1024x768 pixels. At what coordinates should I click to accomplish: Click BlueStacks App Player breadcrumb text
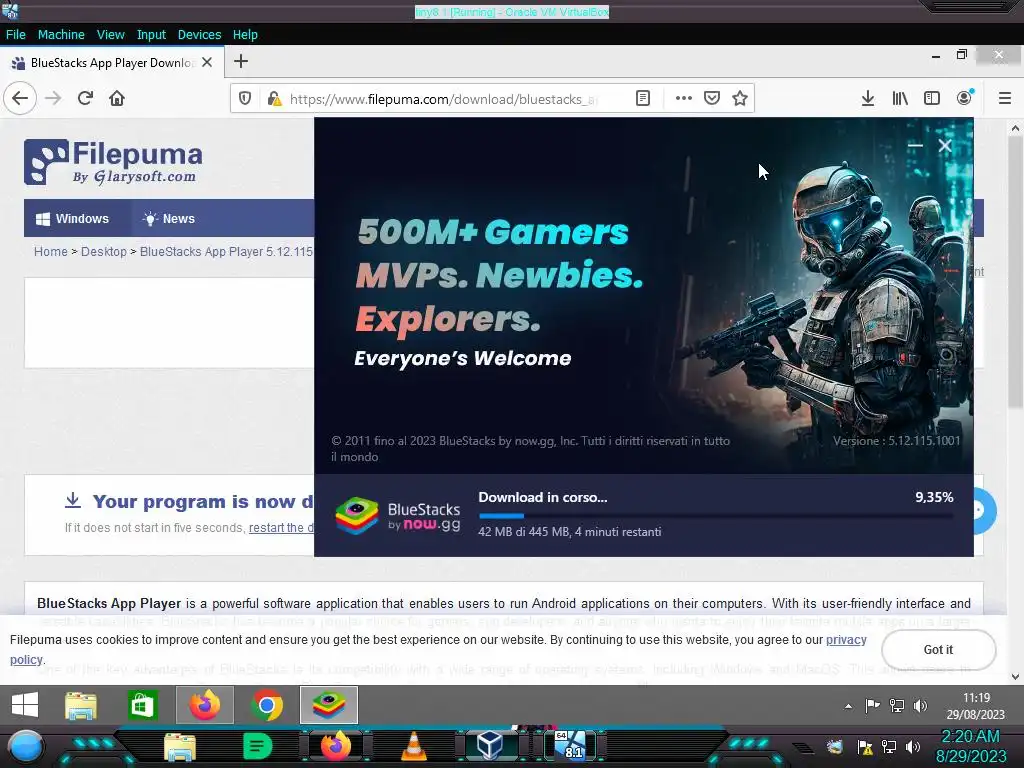point(227,251)
